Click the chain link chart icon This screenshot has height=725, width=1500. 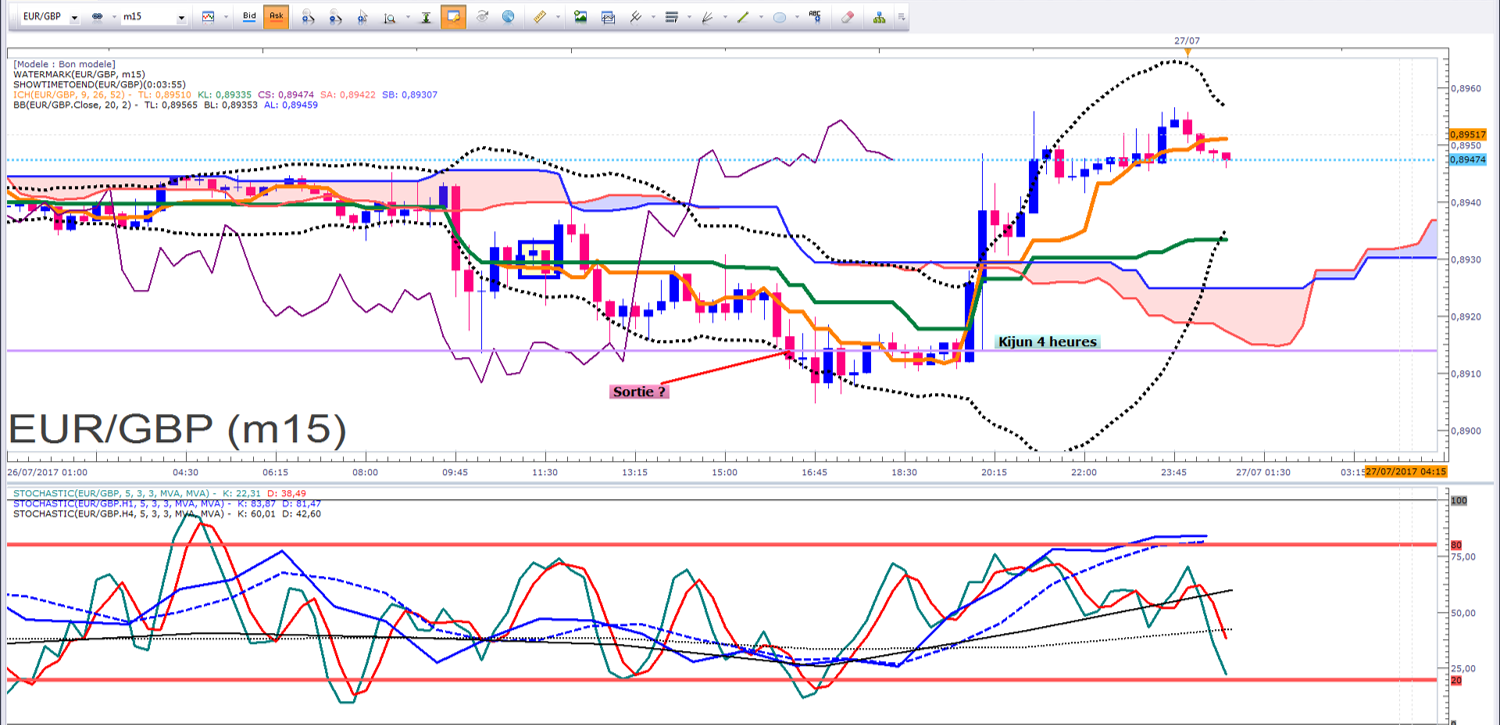98,17
